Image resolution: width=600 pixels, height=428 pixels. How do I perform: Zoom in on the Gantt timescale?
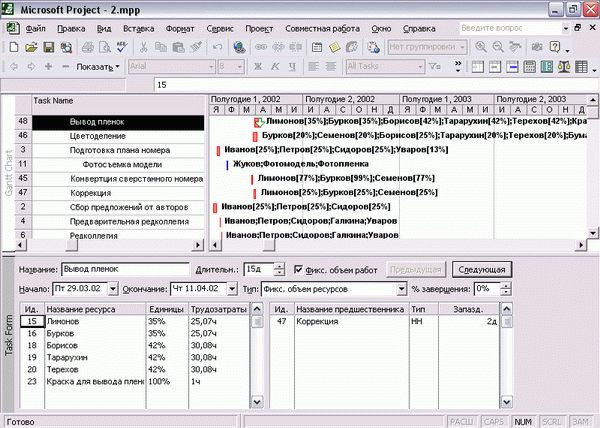coord(481,47)
